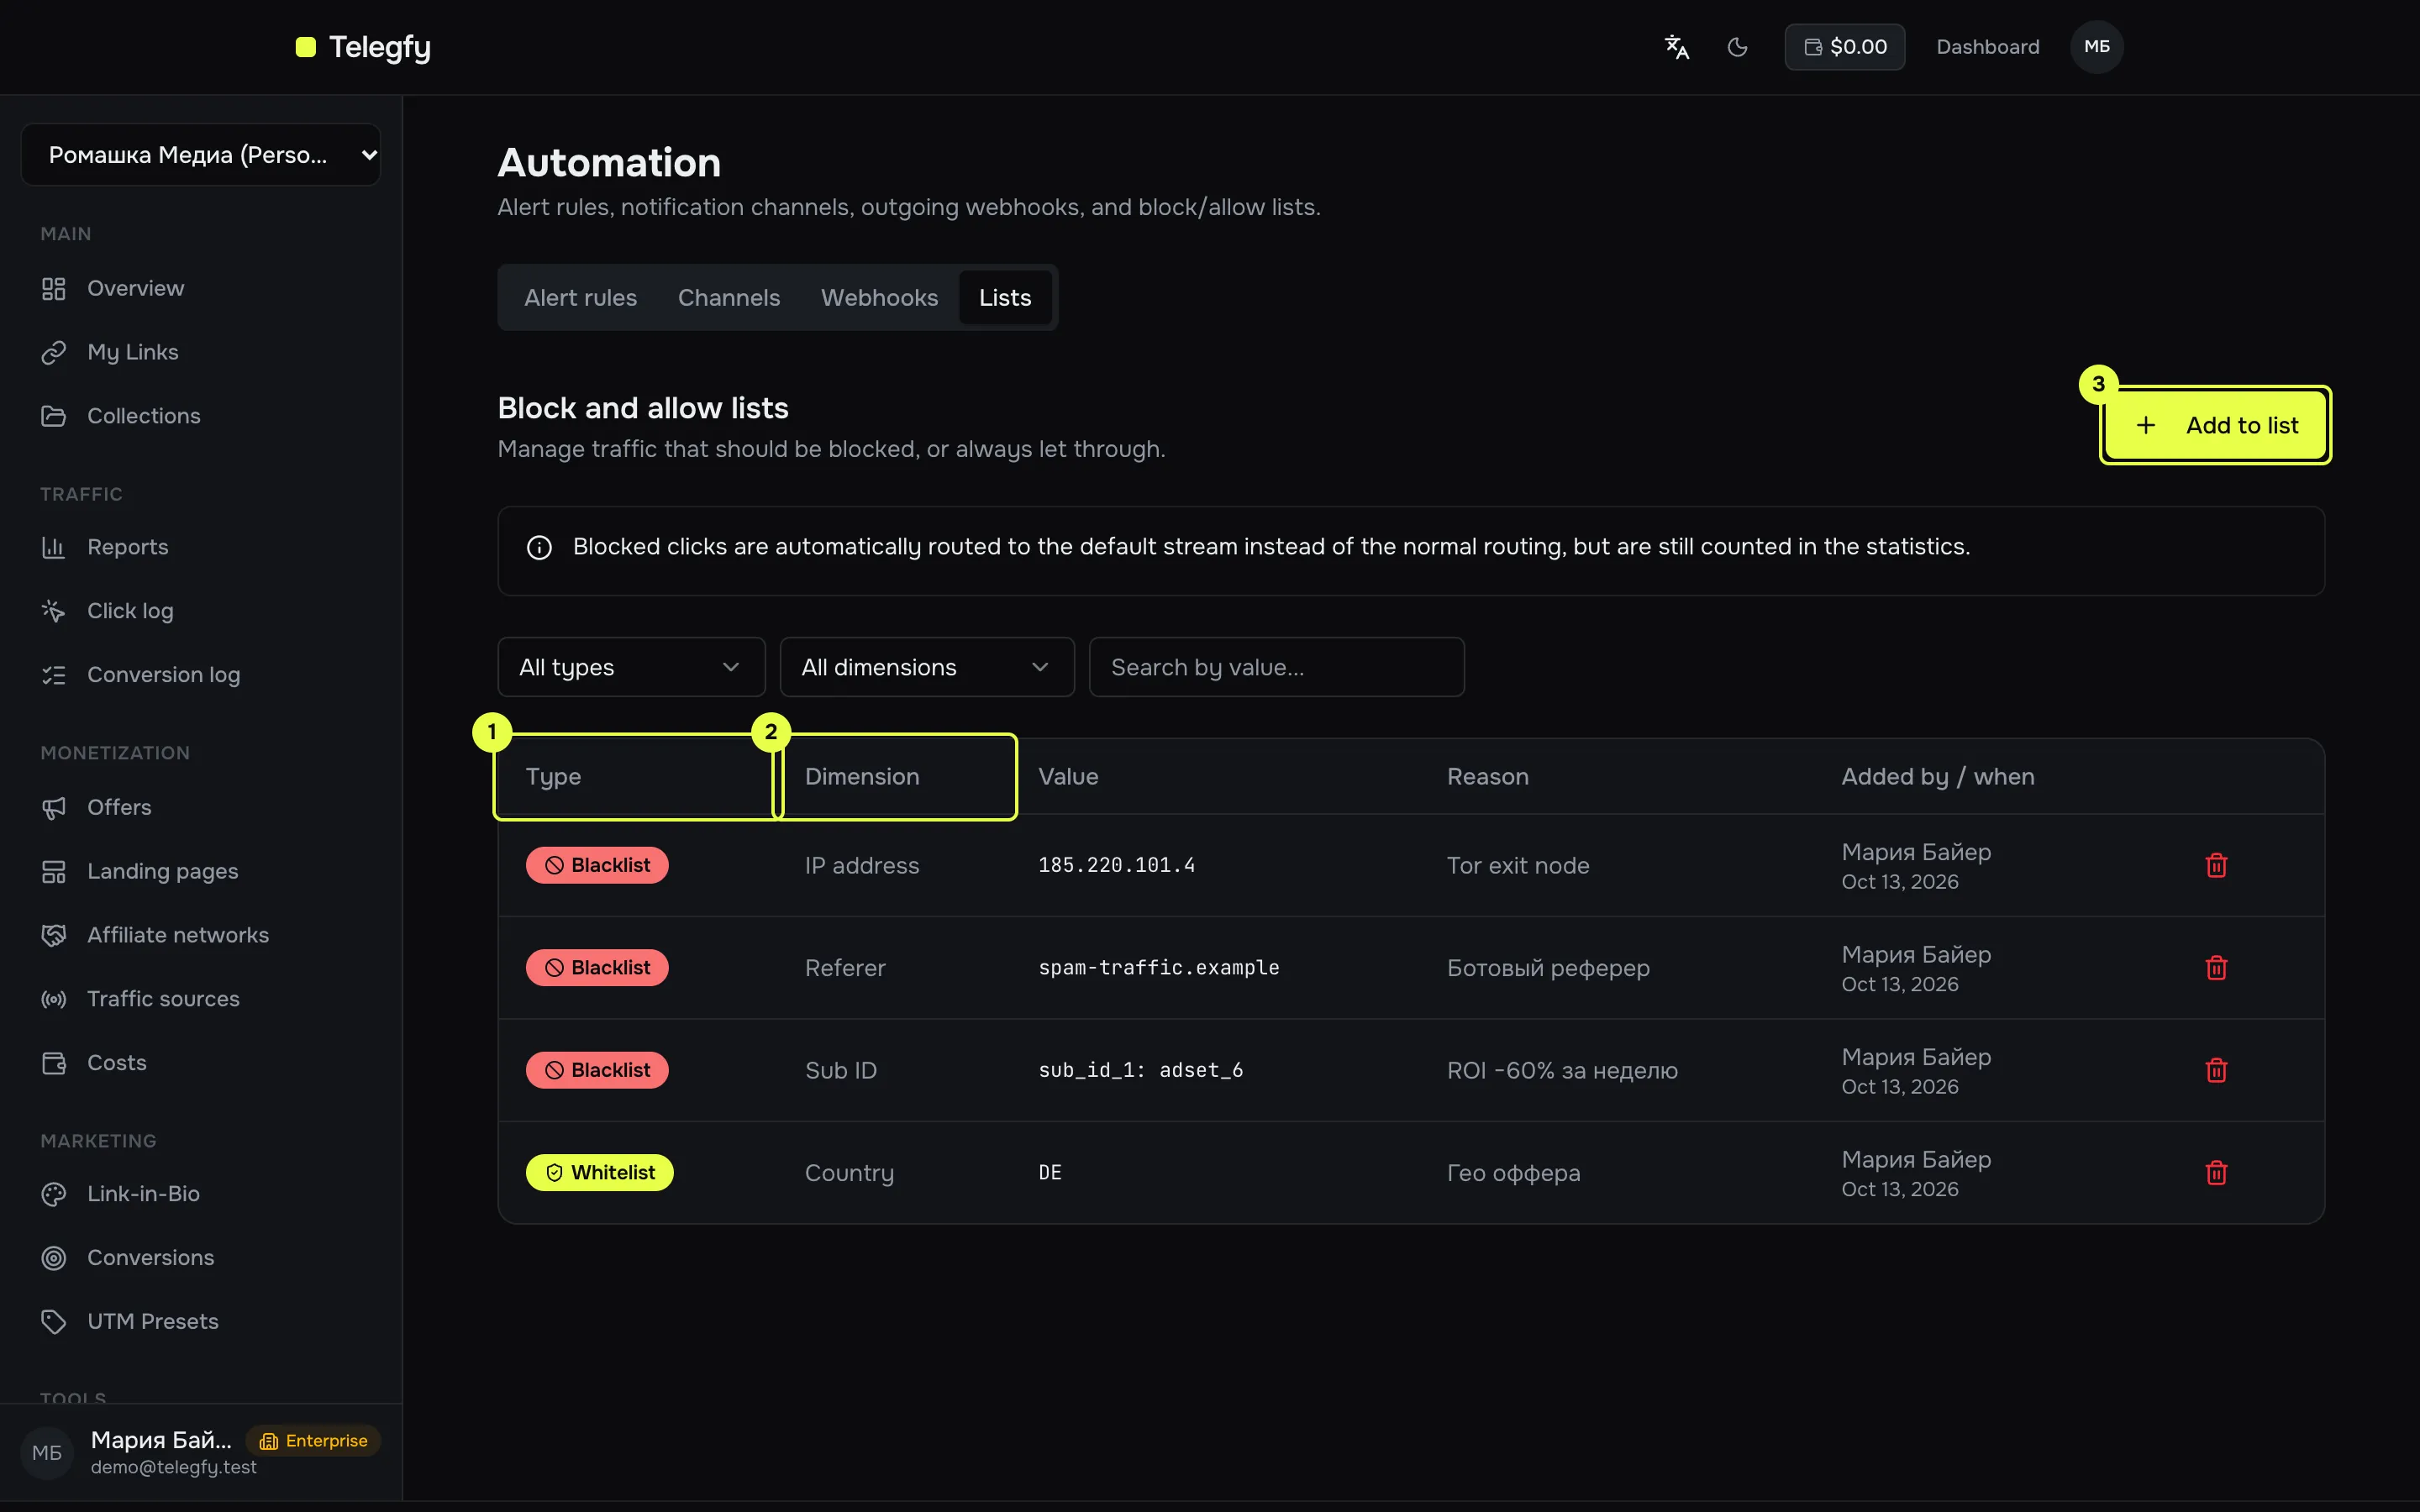Expand the All types filter
This screenshot has width=2420, height=1512.
[631, 667]
